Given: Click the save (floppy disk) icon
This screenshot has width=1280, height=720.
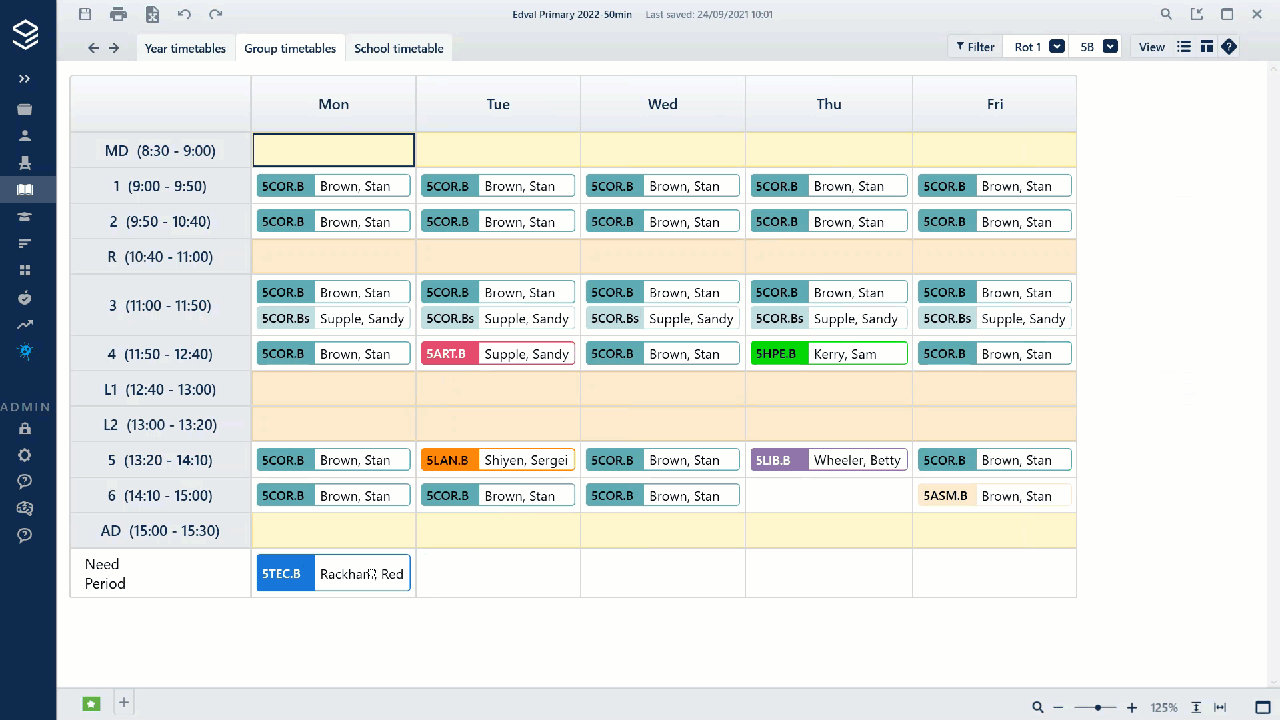Looking at the screenshot, I should coord(85,14).
